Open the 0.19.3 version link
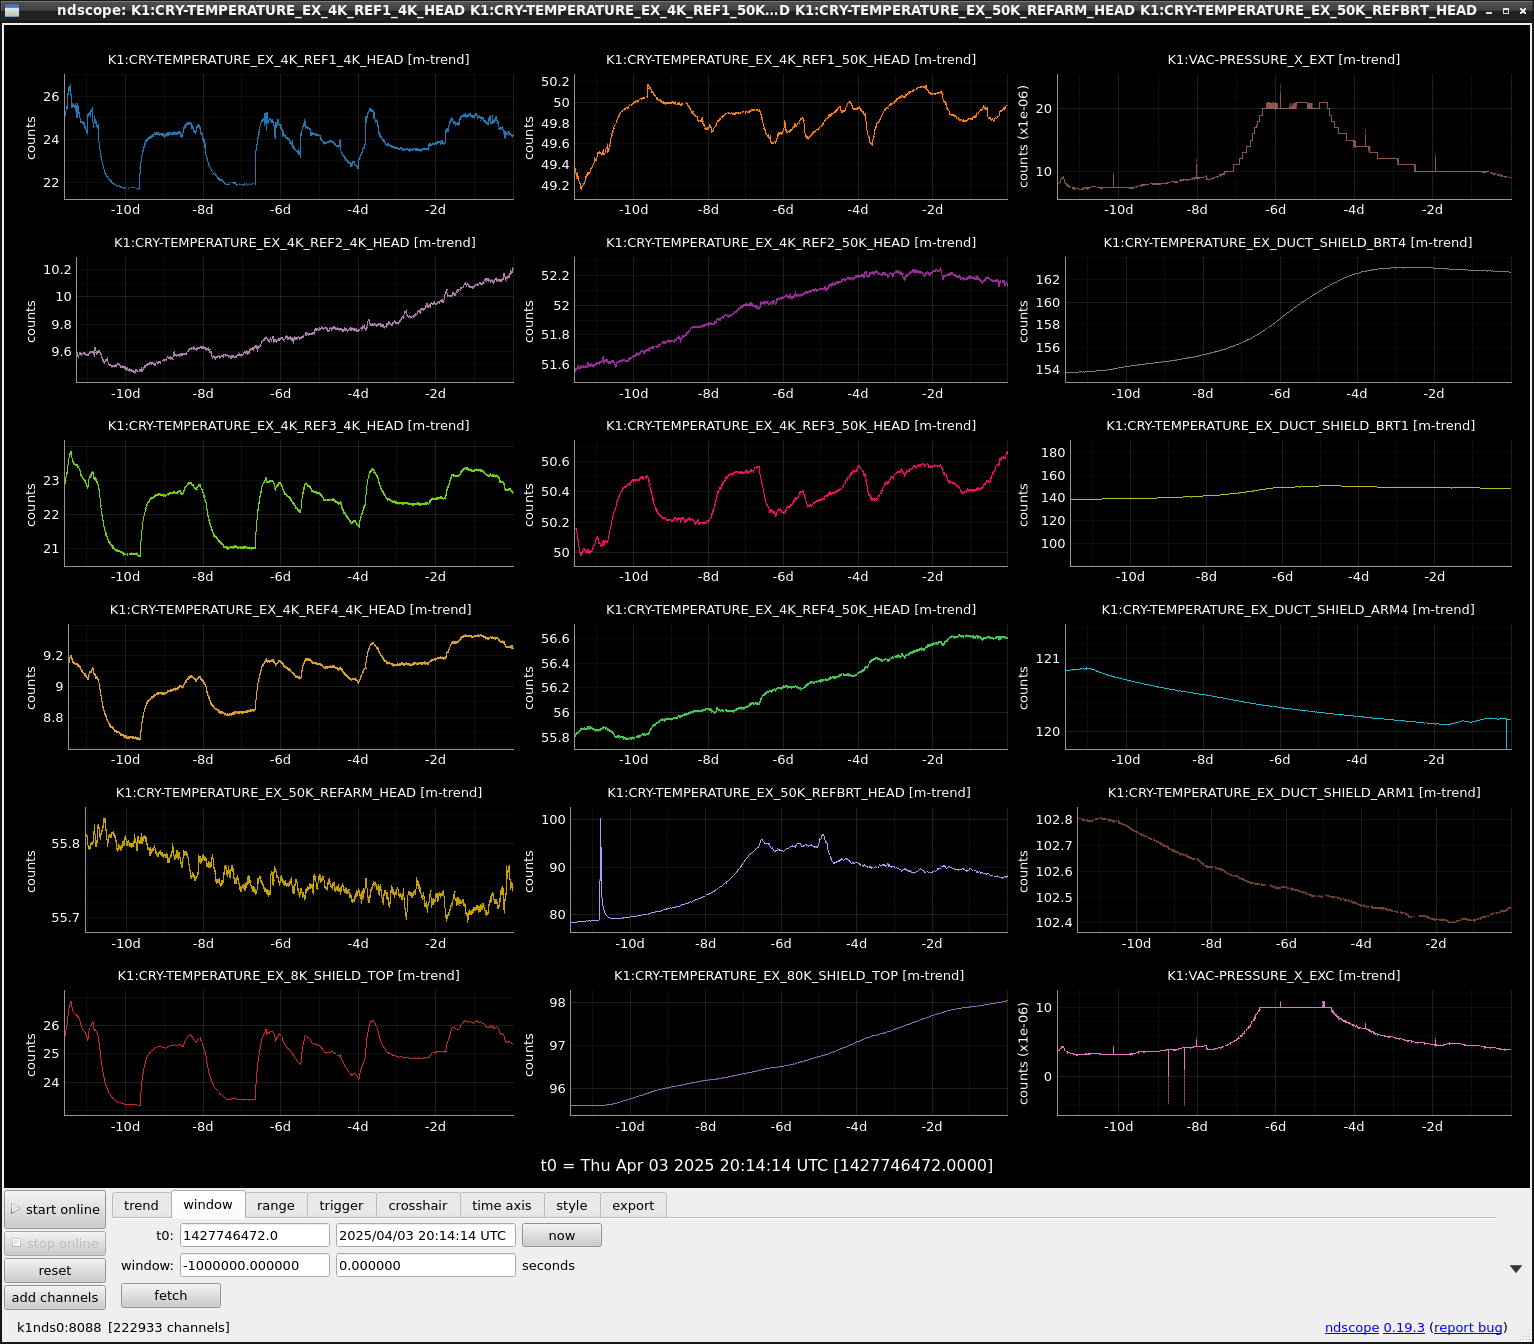This screenshot has height=1344, width=1534. click(1404, 1327)
